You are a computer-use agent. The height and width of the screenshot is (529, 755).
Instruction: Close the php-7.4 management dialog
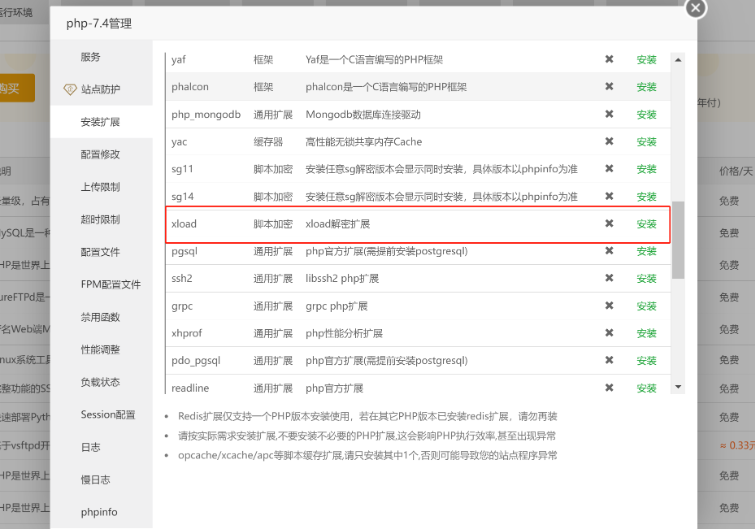click(x=695, y=8)
